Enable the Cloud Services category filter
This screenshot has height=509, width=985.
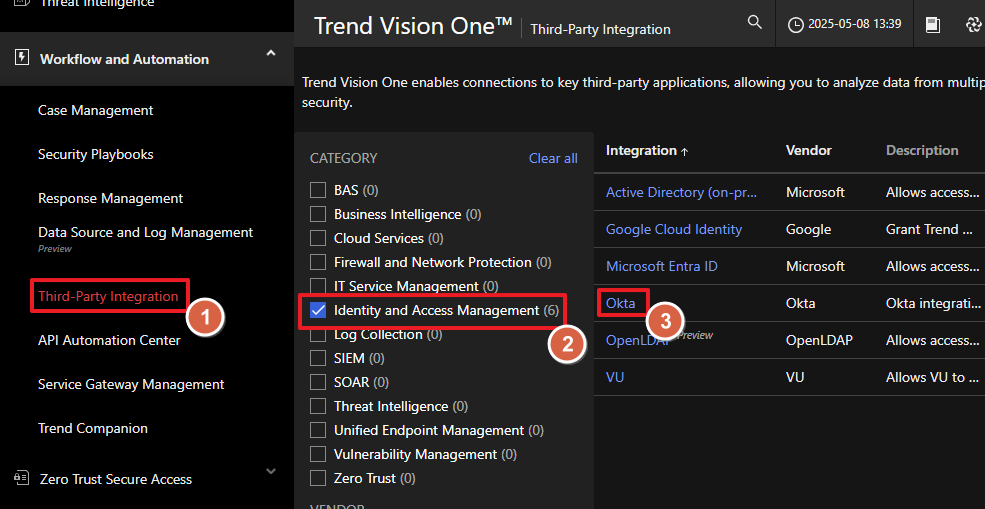coord(318,238)
